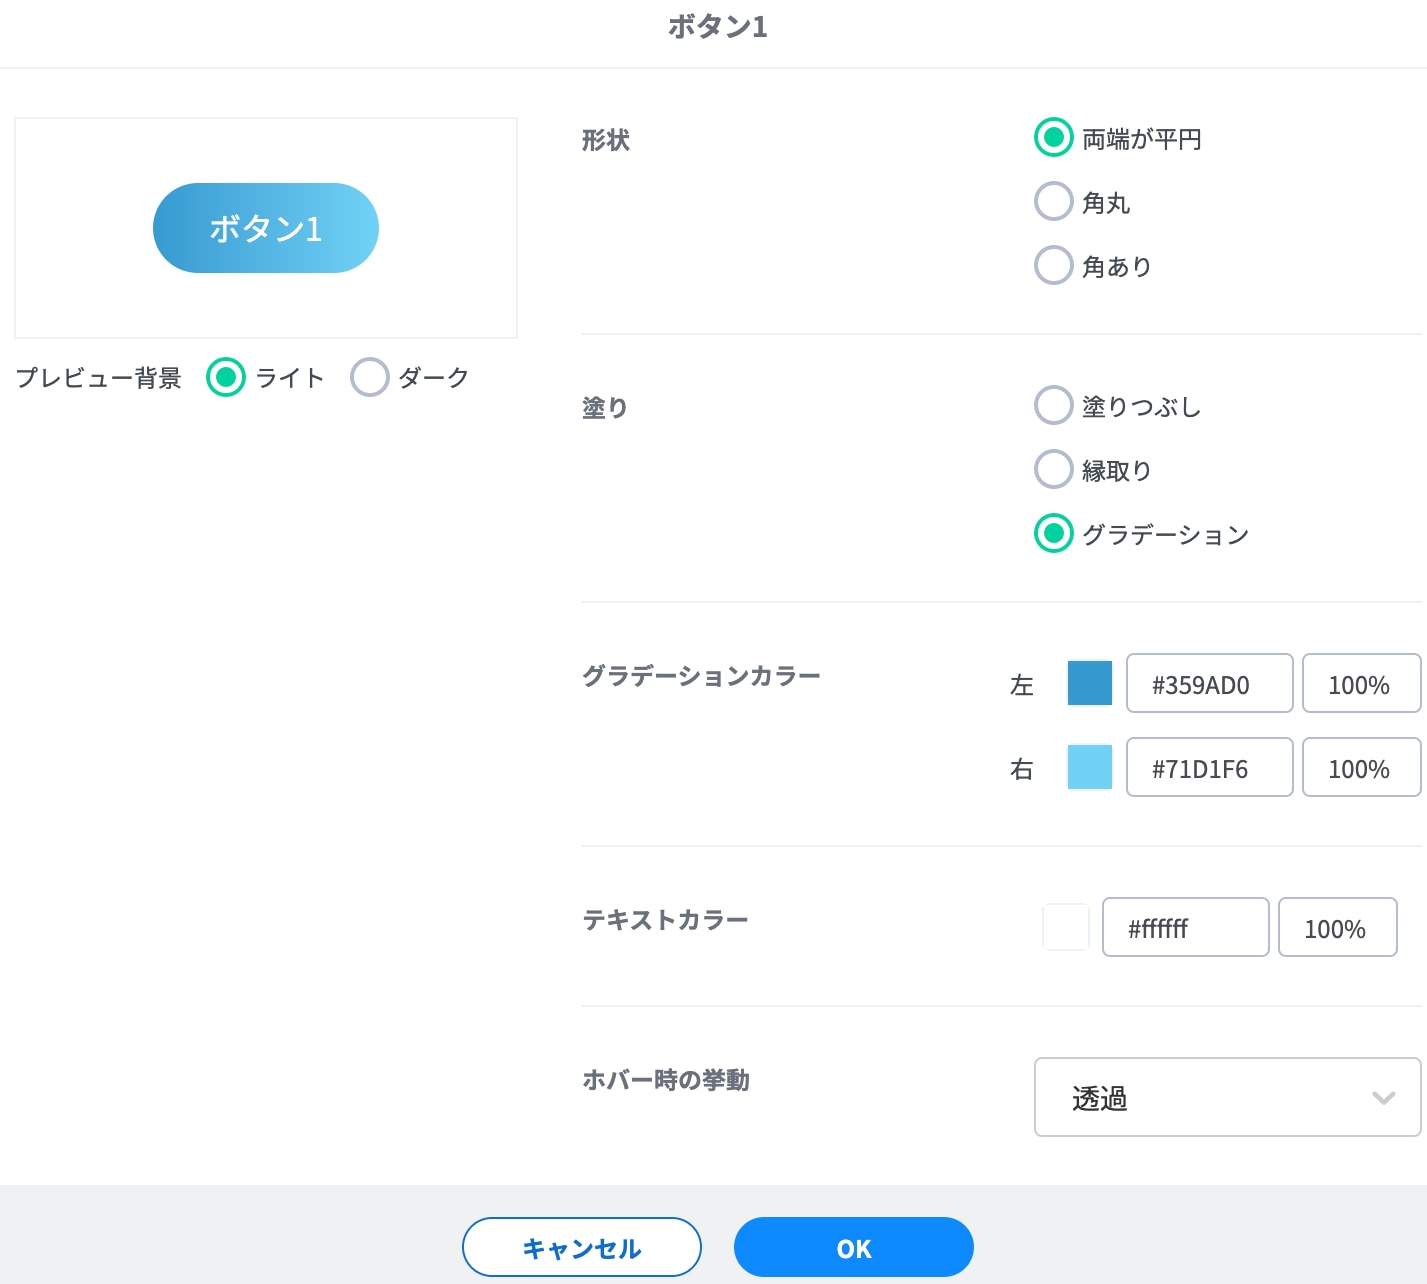Edit the #359AD0 hex color field
The height and width of the screenshot is (1284, 1427).
1210,683
